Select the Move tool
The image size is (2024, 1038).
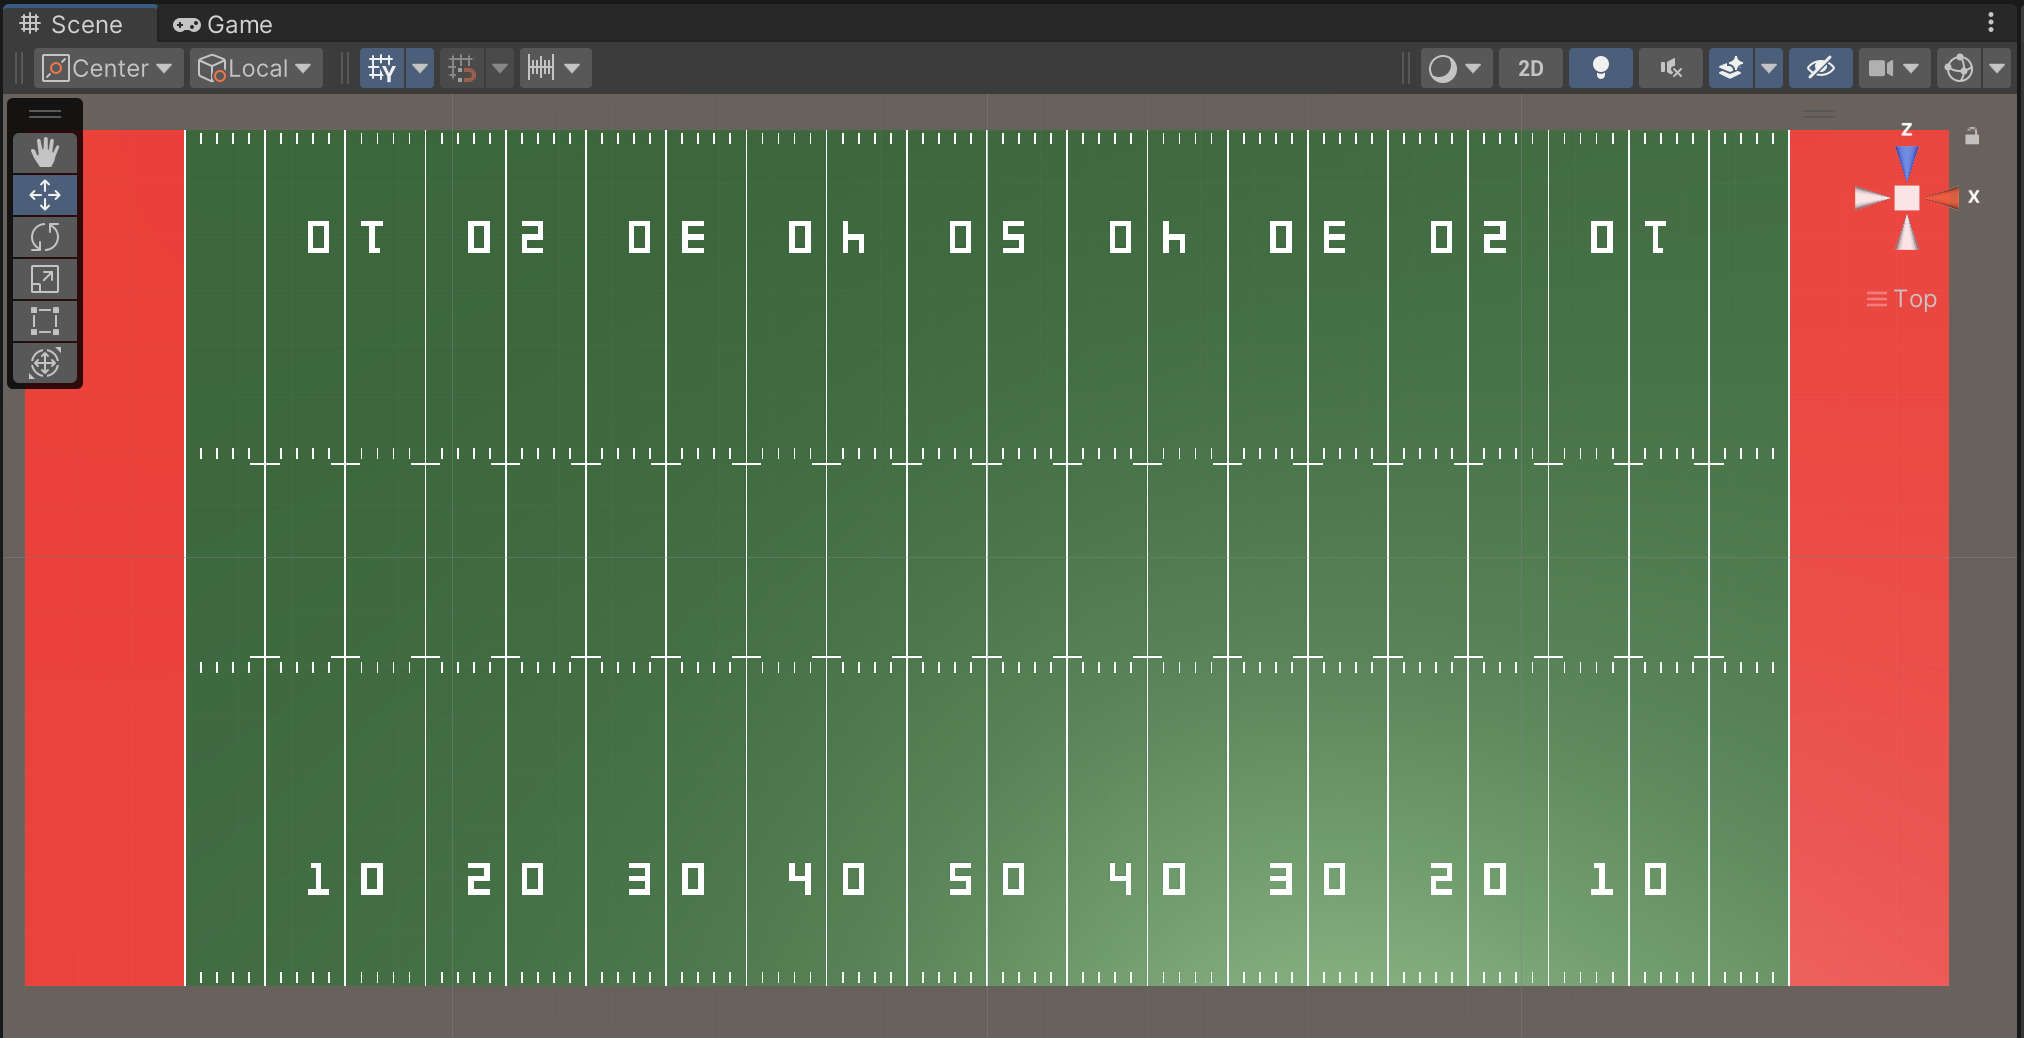45,195
